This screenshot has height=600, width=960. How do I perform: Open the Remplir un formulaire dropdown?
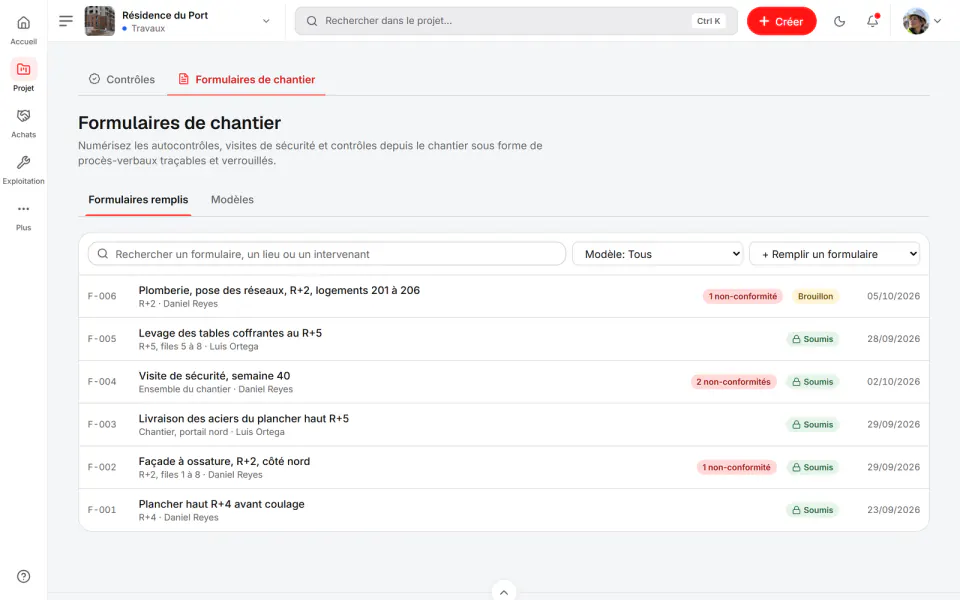coord(835,253)
